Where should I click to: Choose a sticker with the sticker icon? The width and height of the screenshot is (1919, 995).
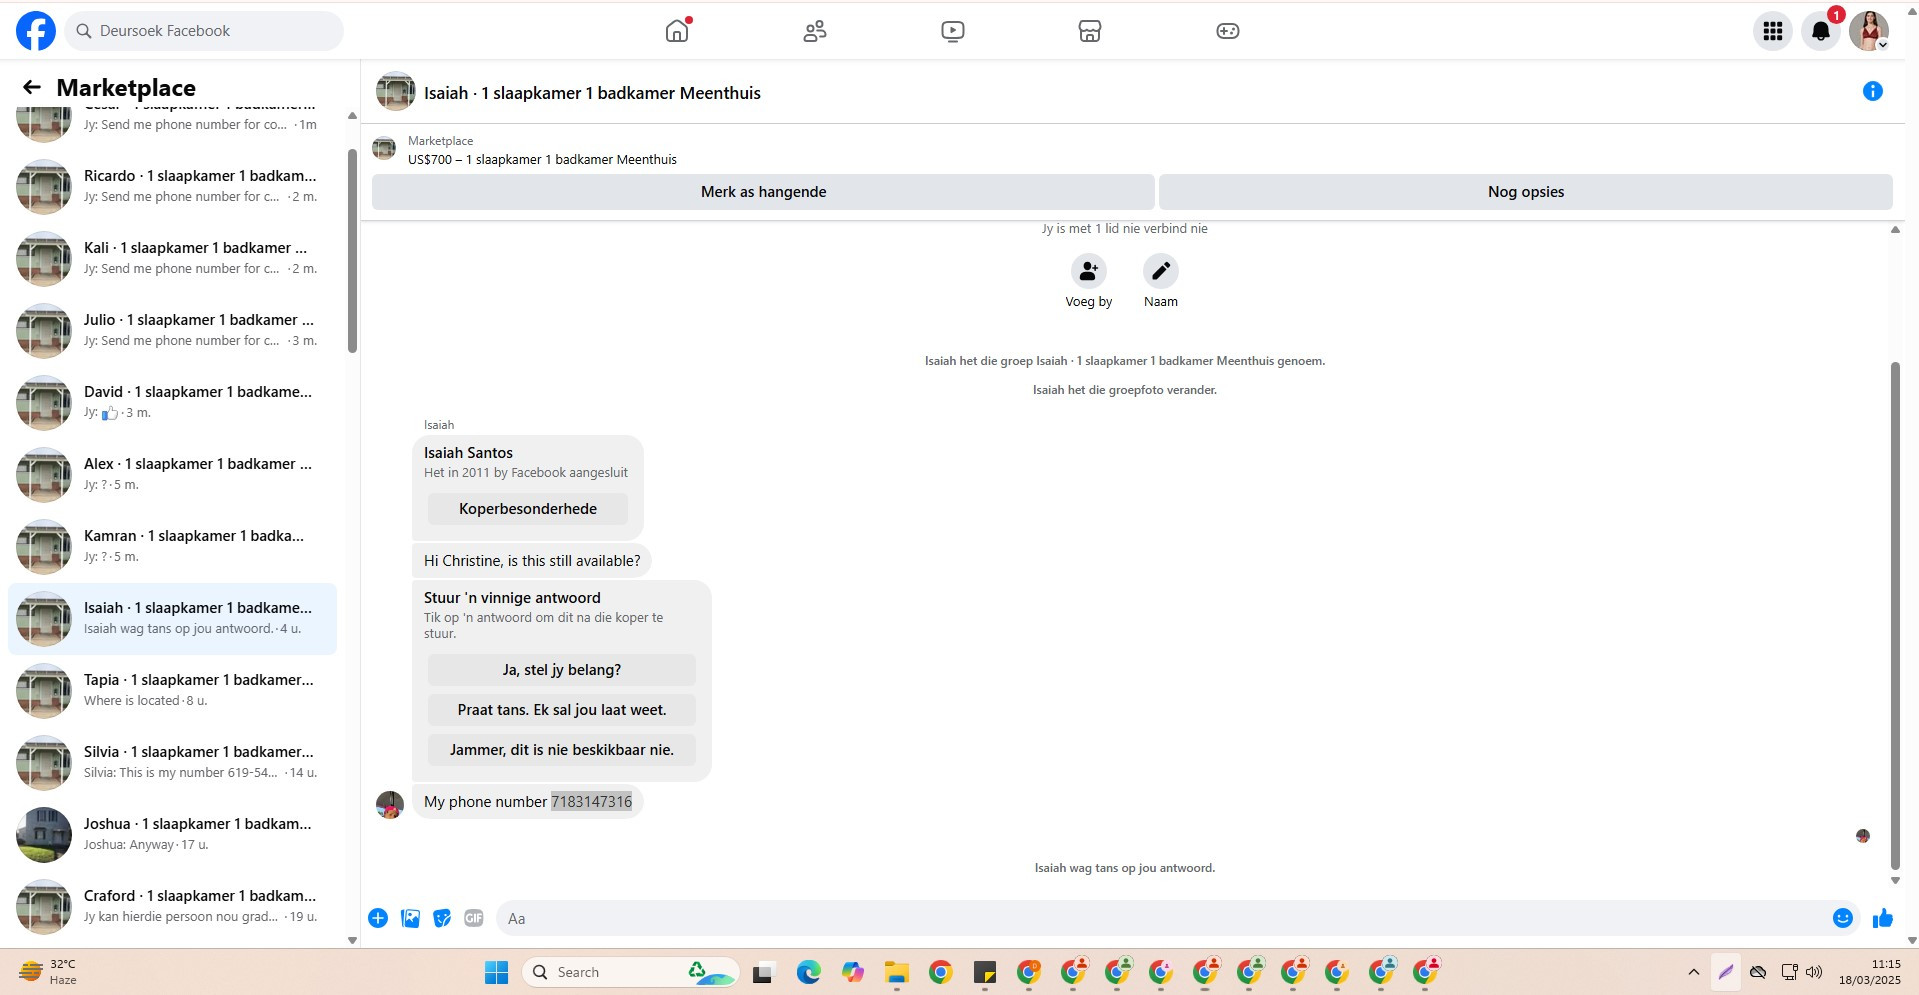[442, 918]
